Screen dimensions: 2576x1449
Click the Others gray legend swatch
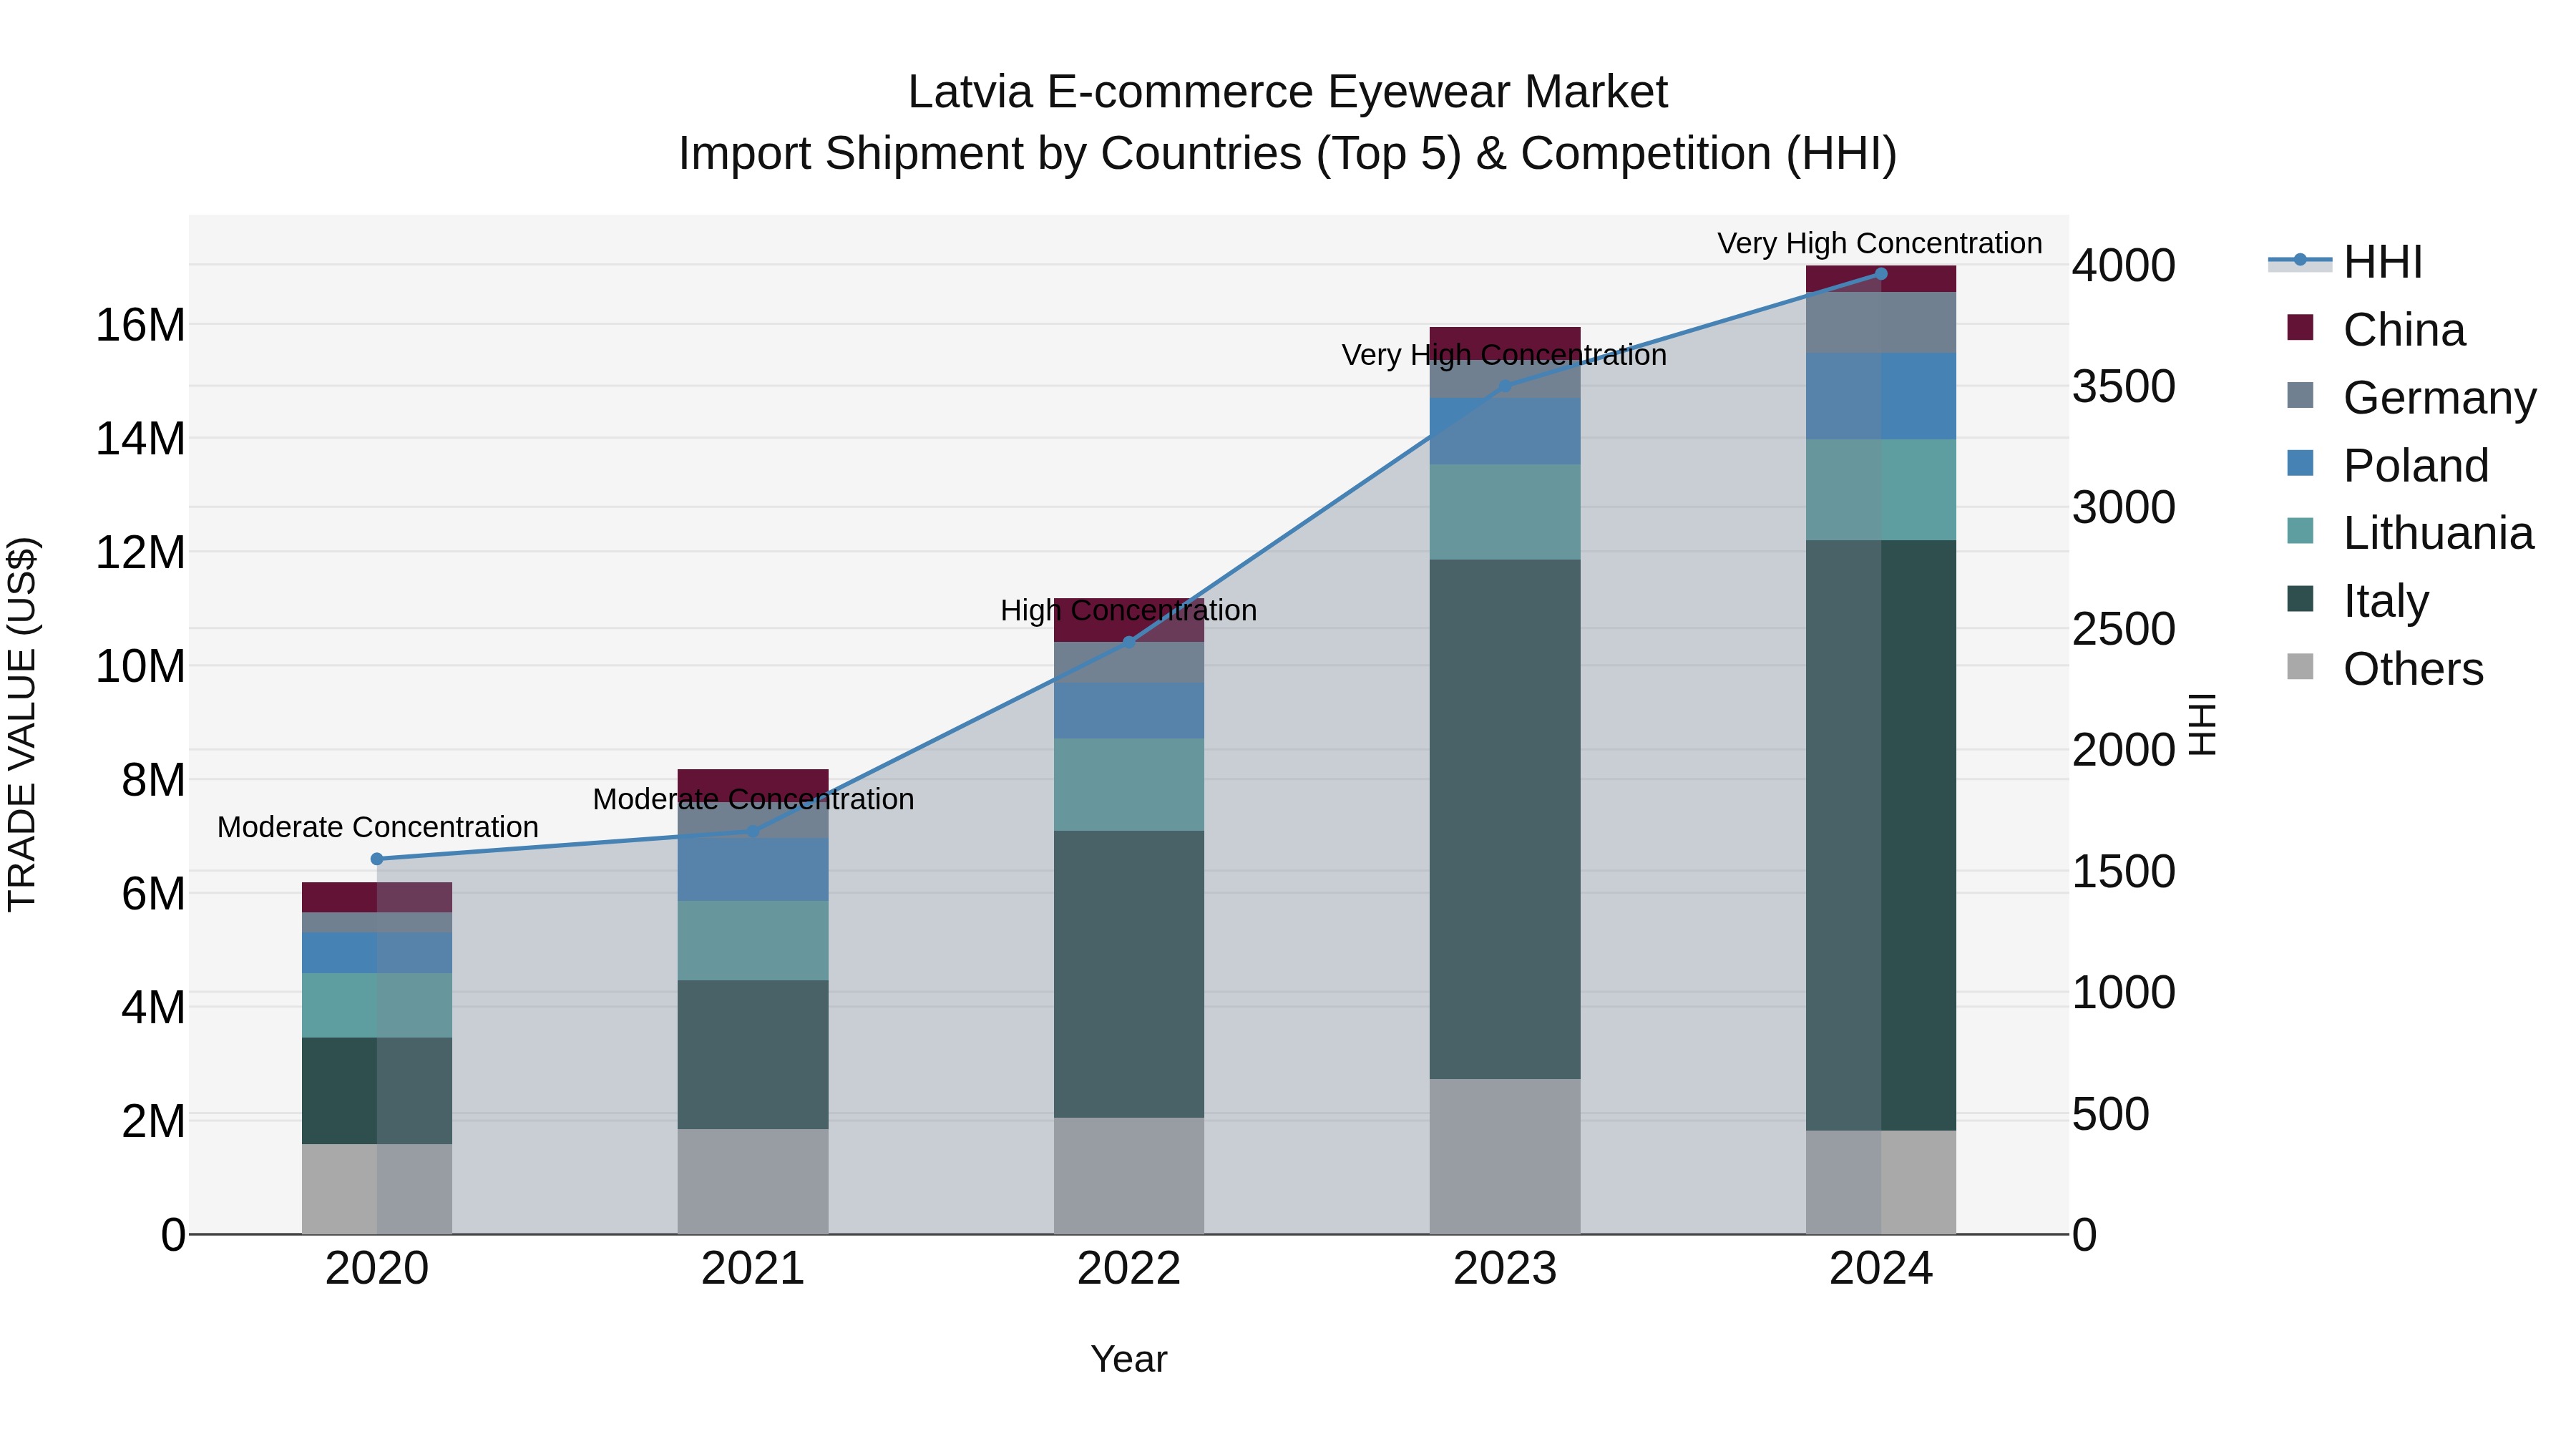pyautogui.click(x=2300, y=667)
